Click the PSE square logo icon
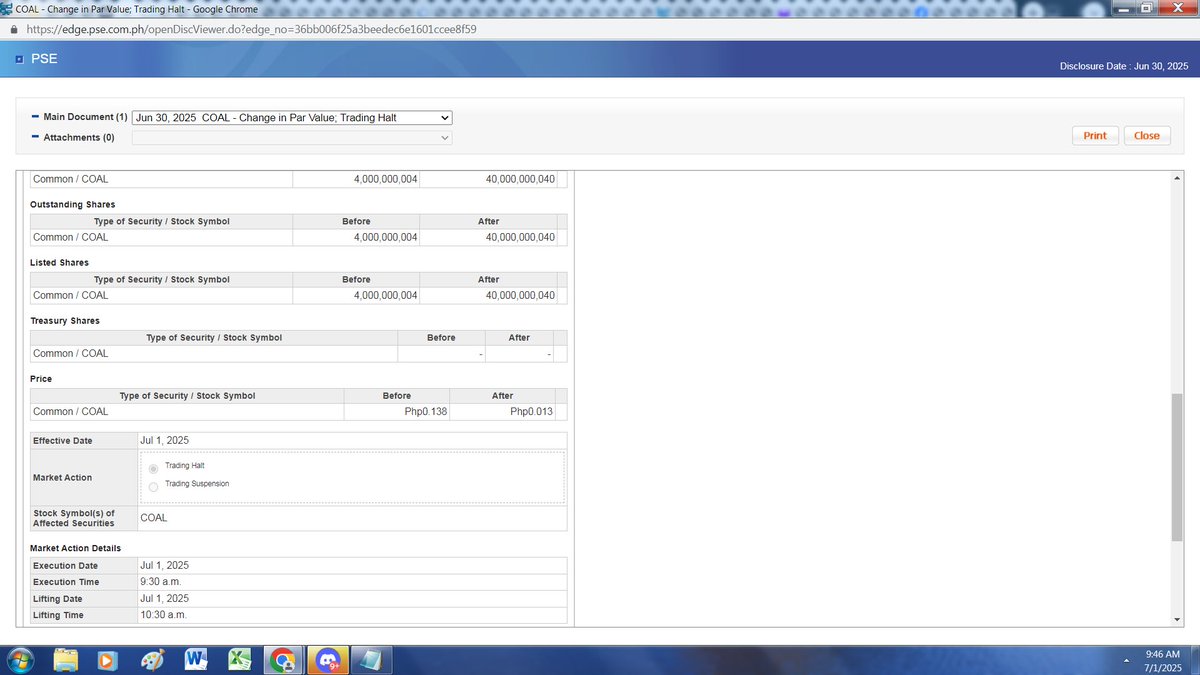This screenshot has width=1200, height=675. pos(19,59)
